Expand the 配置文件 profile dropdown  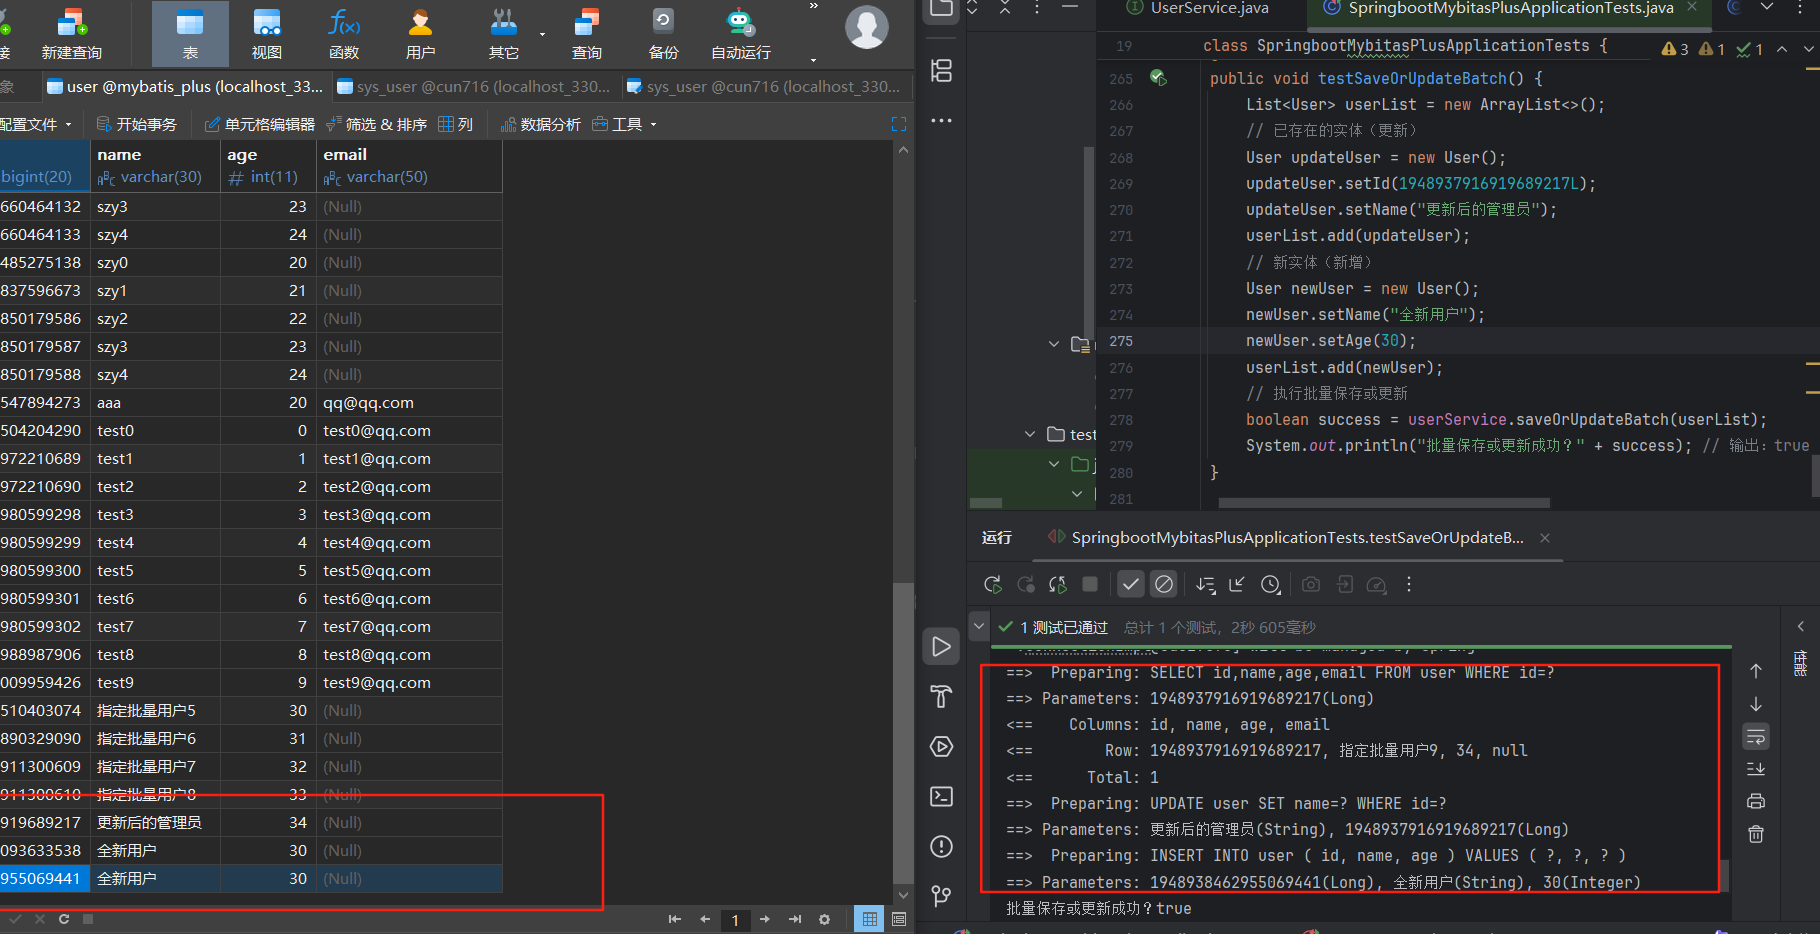click(36, 124)
